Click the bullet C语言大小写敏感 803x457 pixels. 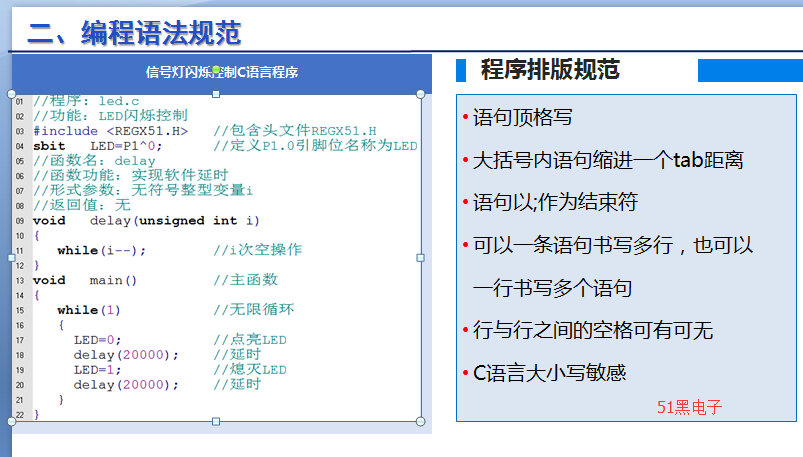click(x=549, y=373)
